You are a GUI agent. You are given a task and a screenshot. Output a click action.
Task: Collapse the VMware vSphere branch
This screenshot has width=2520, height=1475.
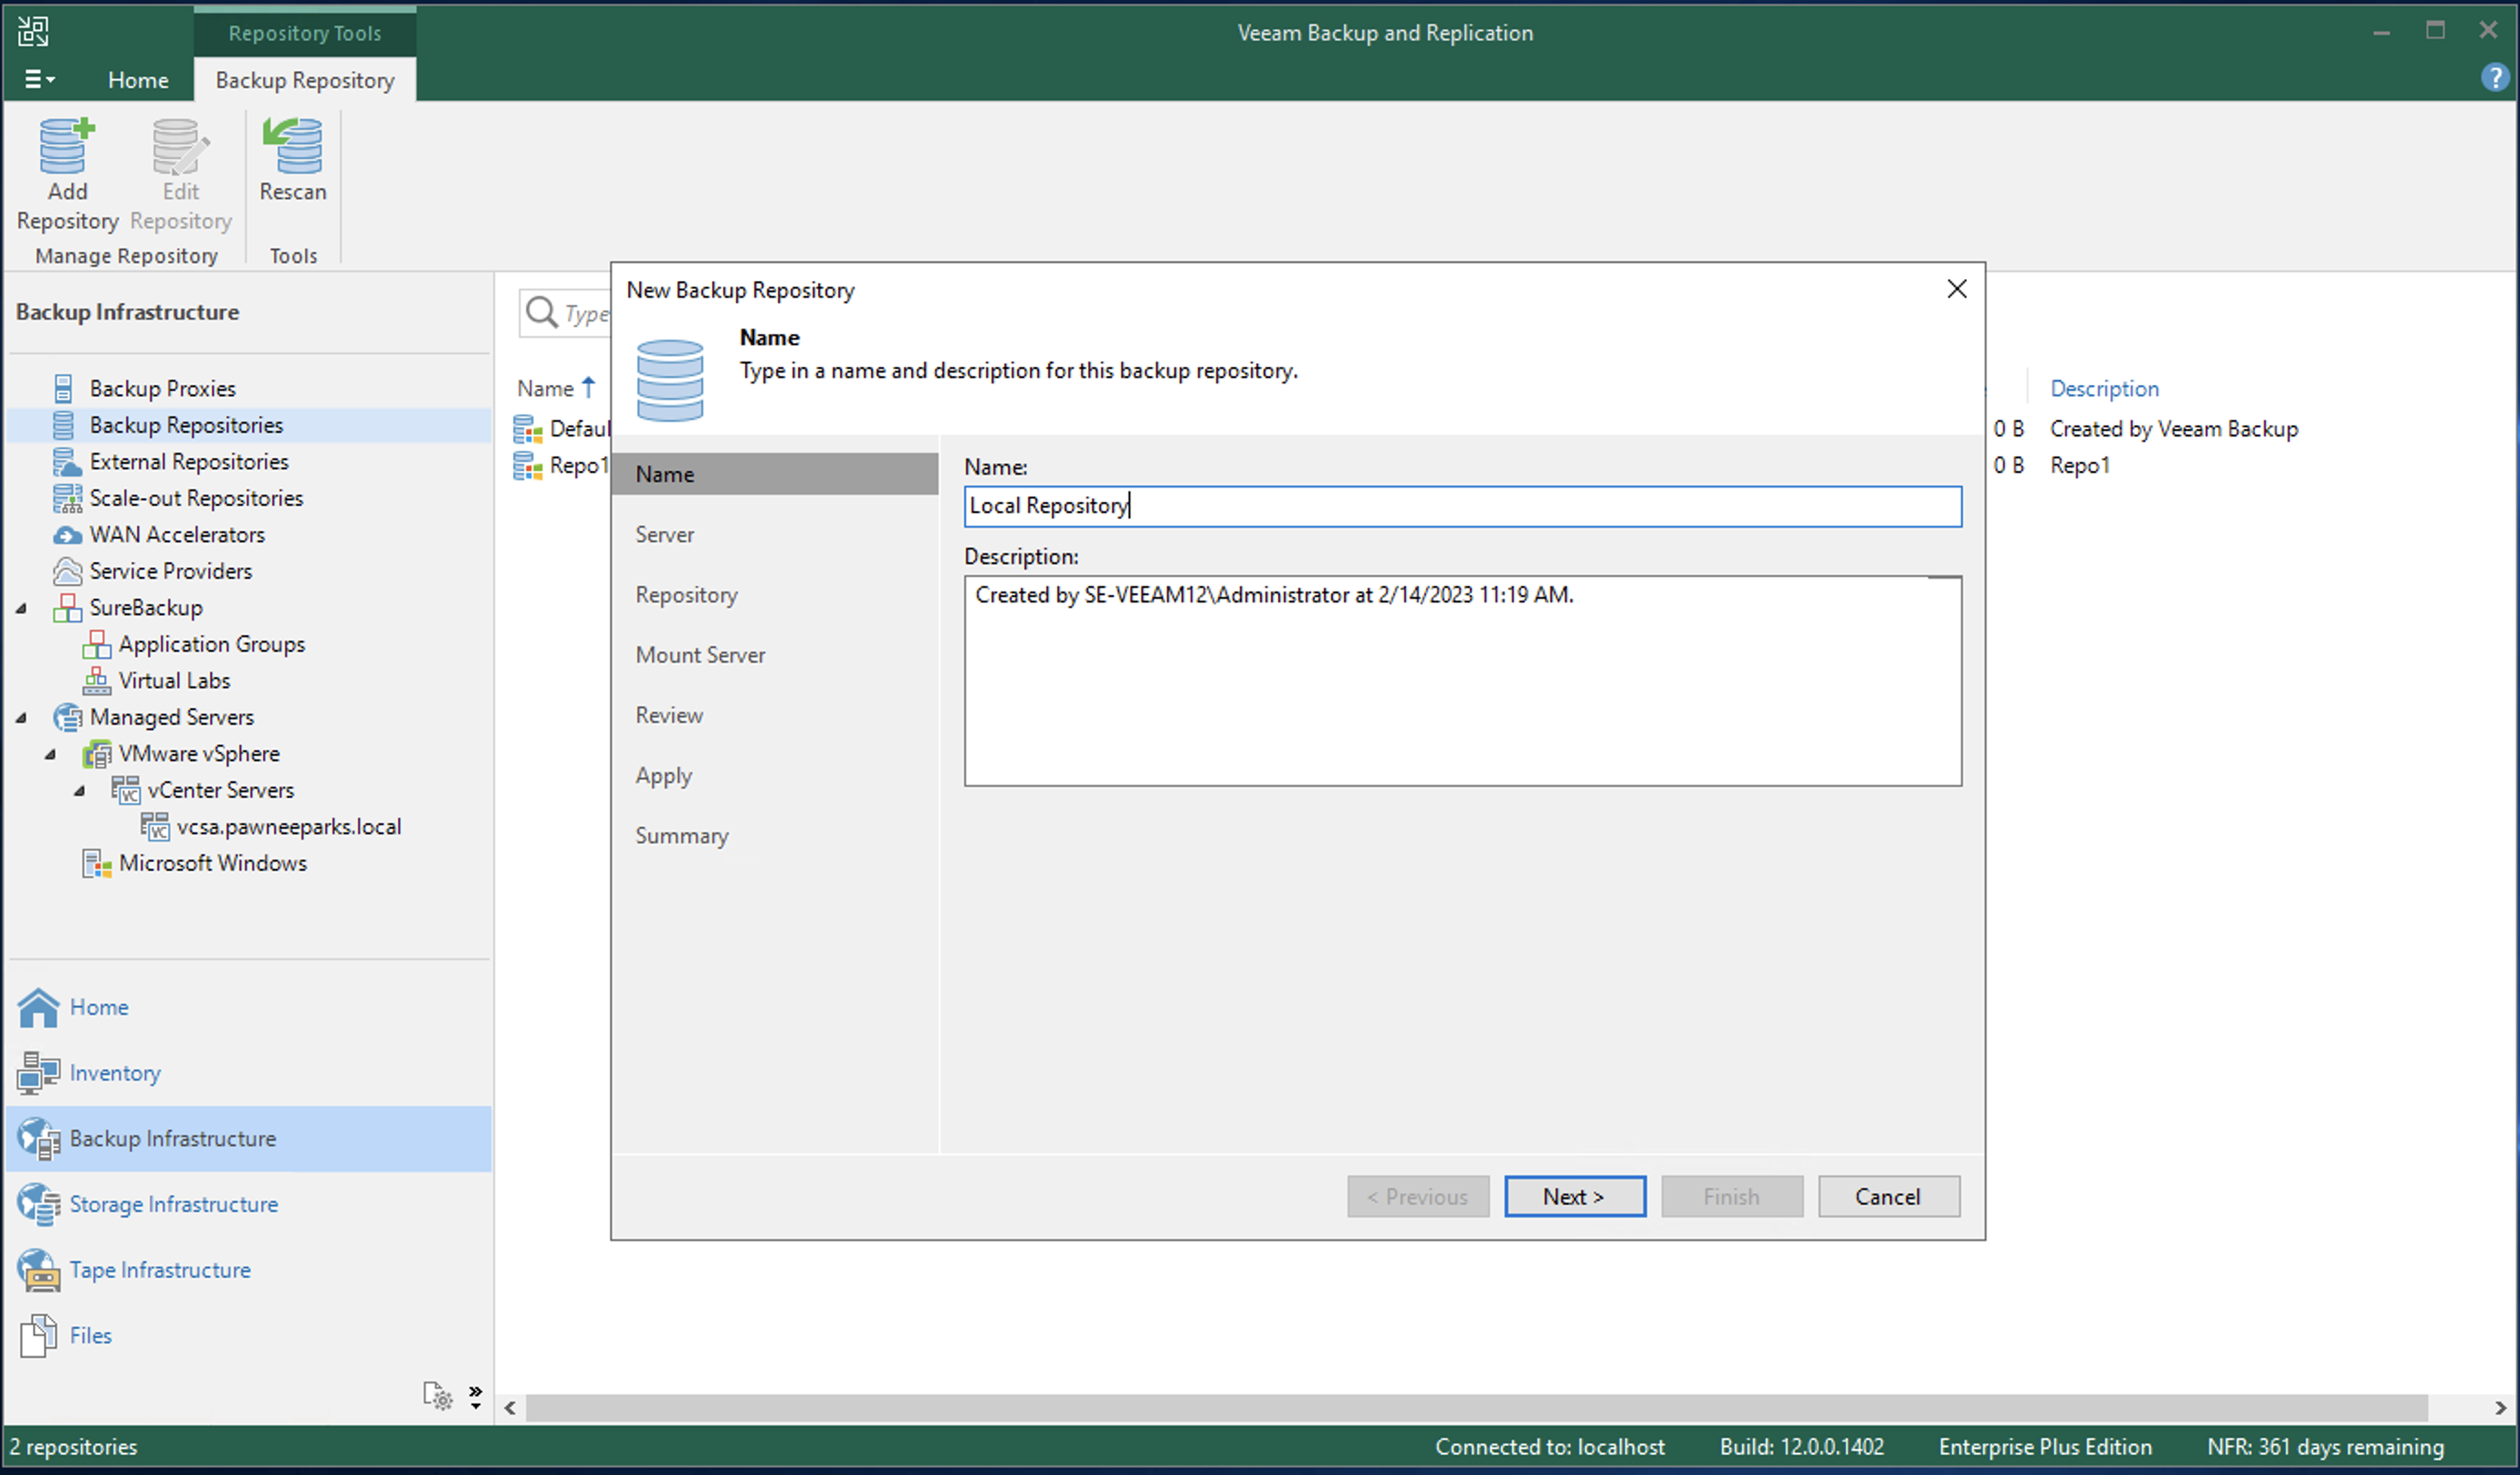click(51, 754)
